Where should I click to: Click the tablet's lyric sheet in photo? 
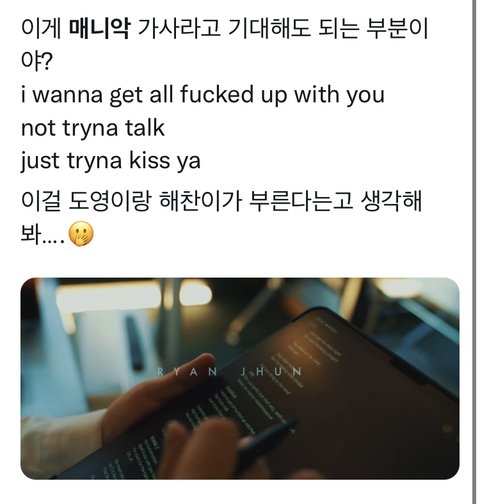[x=233, y=400]
